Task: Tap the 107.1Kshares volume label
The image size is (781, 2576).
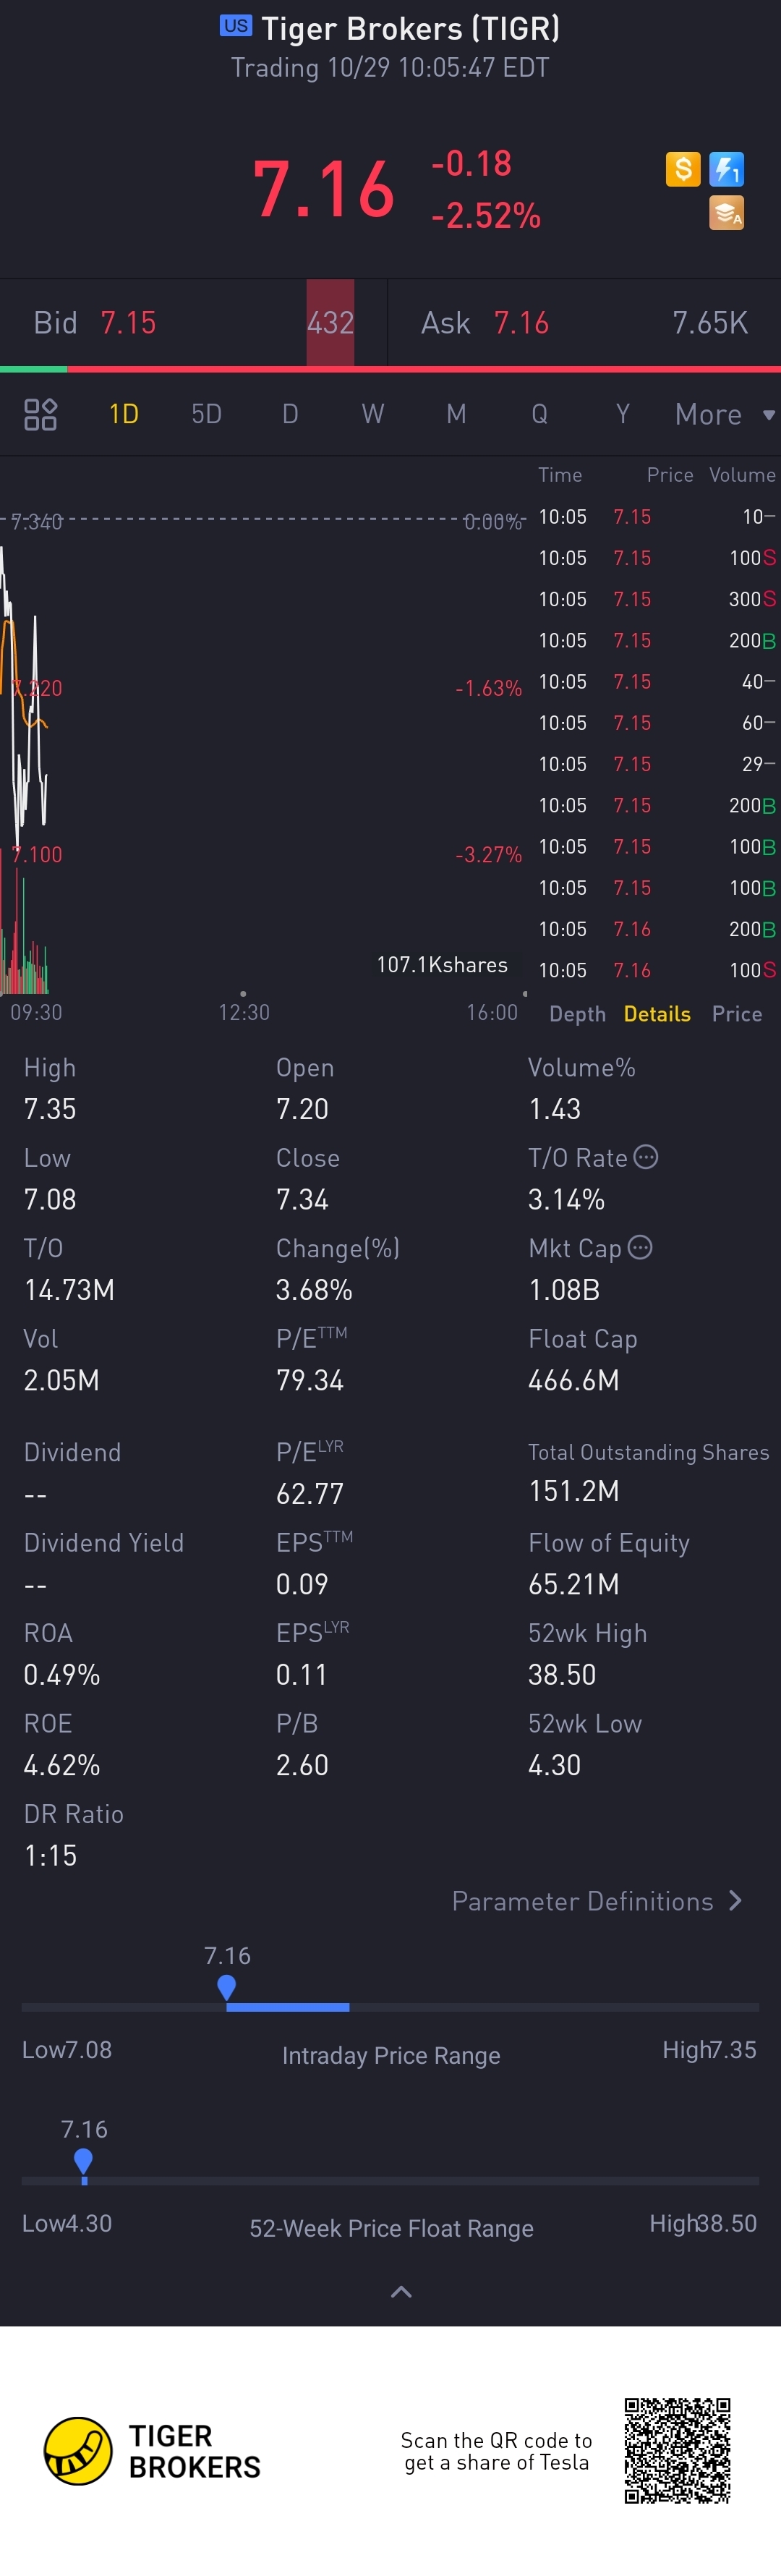Action: 442,965
